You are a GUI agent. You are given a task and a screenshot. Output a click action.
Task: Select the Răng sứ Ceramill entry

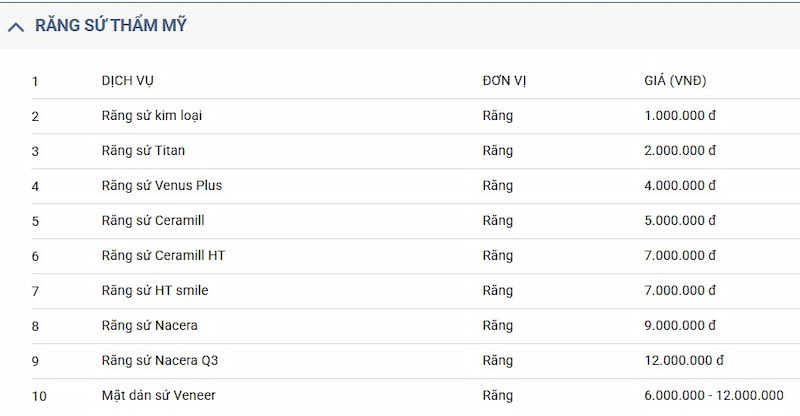(153, 221)
